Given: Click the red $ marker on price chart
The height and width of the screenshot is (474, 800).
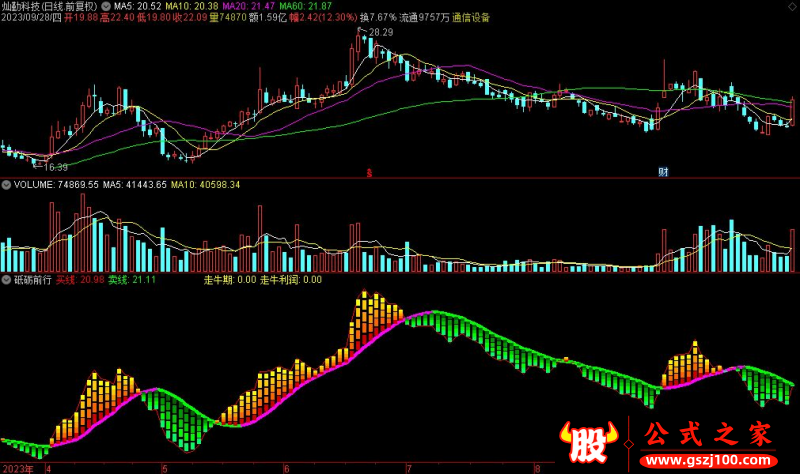Looking at the screenshot, I should click(x=369, y=172).
